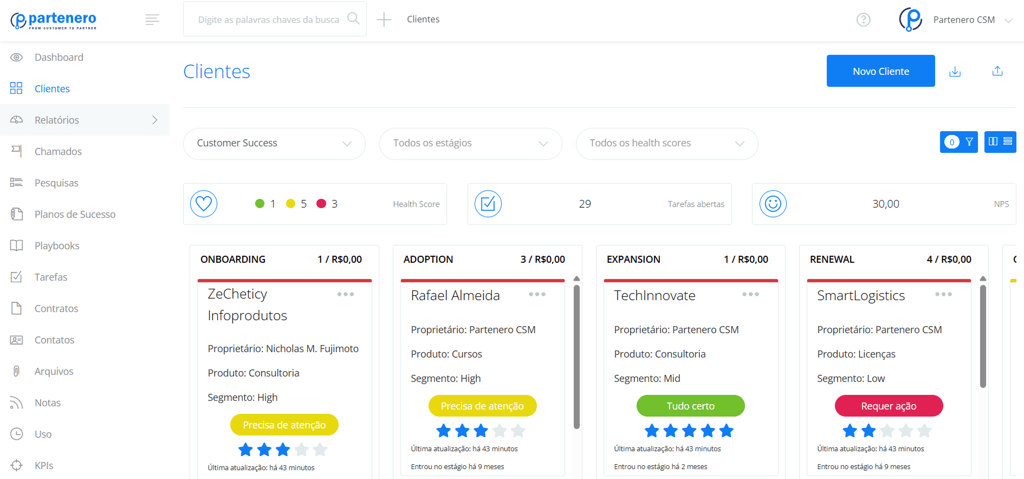
Task: Click the Novo Cliente button
Action: click(880, 71)
